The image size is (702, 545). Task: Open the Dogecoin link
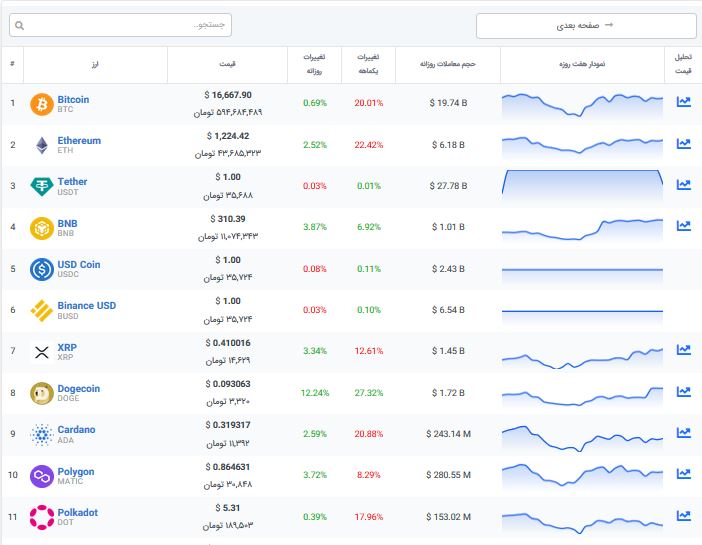coord(78,389)
